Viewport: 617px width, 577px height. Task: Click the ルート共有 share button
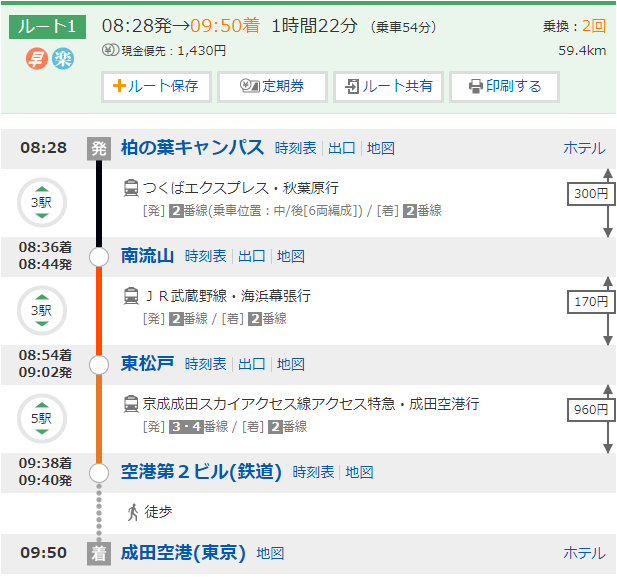[388, 87]
